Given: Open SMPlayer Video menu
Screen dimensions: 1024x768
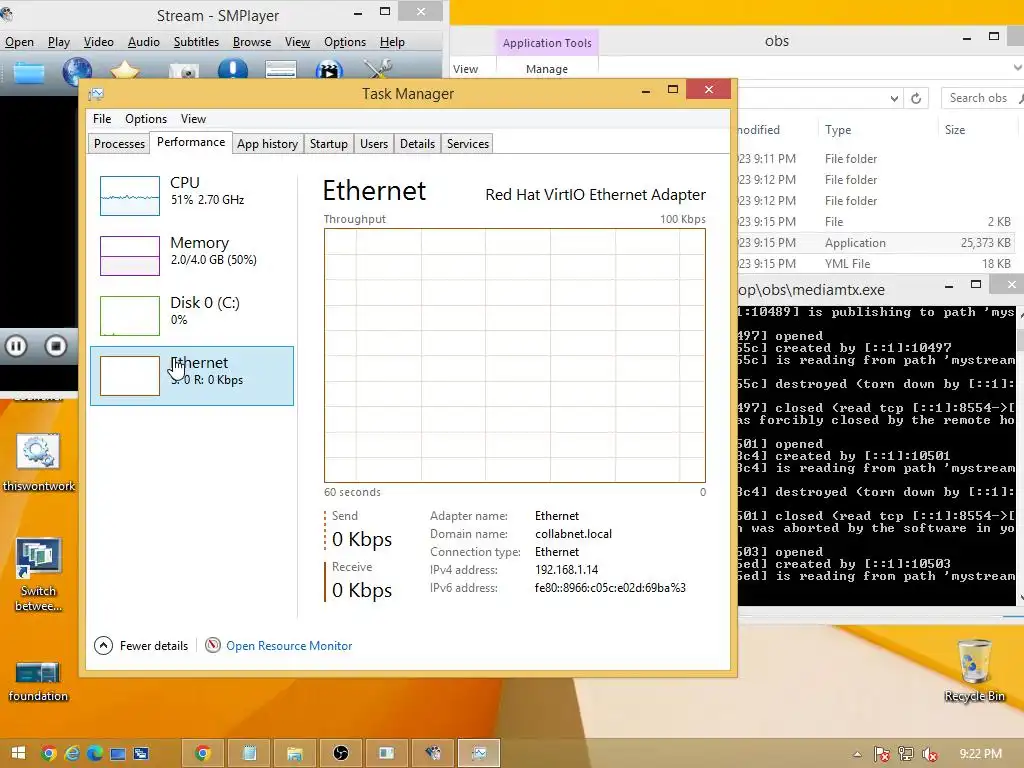Looking at the screenshot, I should point(99,42).
